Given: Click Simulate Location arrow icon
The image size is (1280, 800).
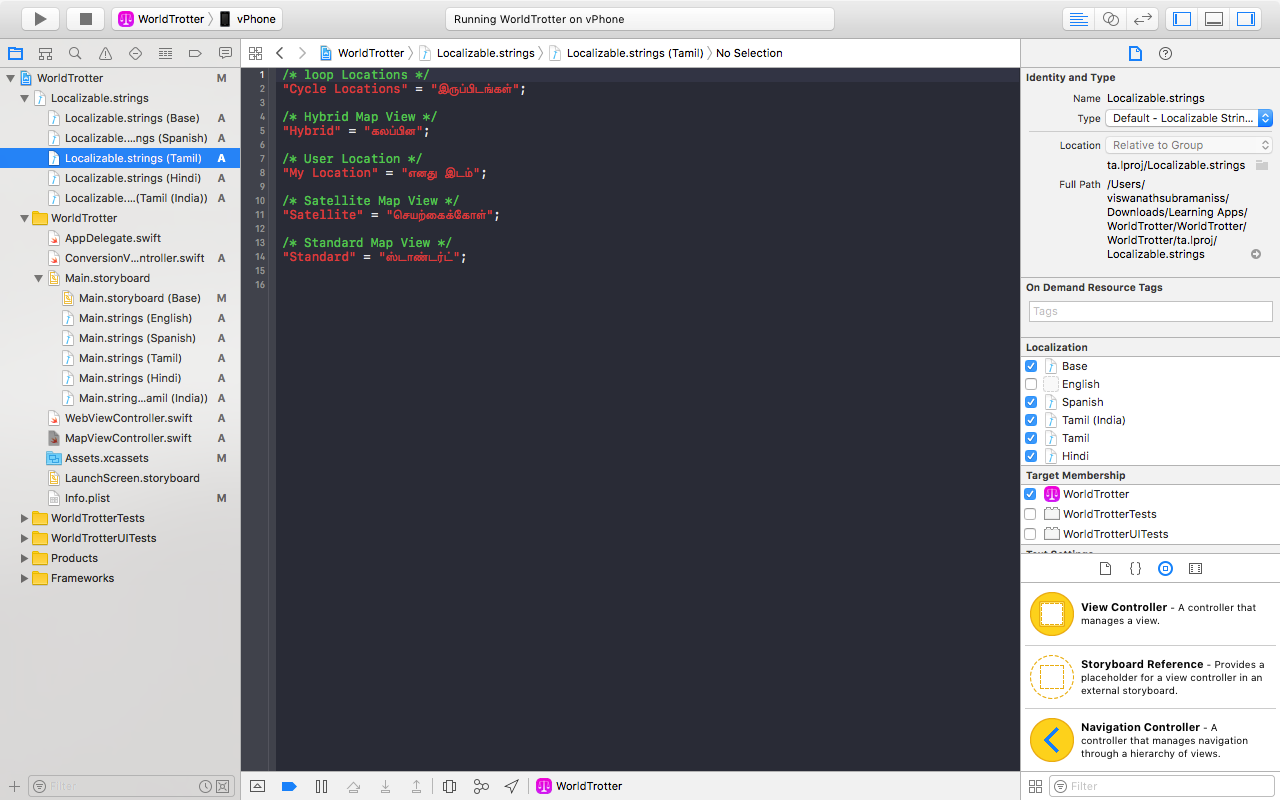Looking at the screenshot, I should [x=512, y=786].
